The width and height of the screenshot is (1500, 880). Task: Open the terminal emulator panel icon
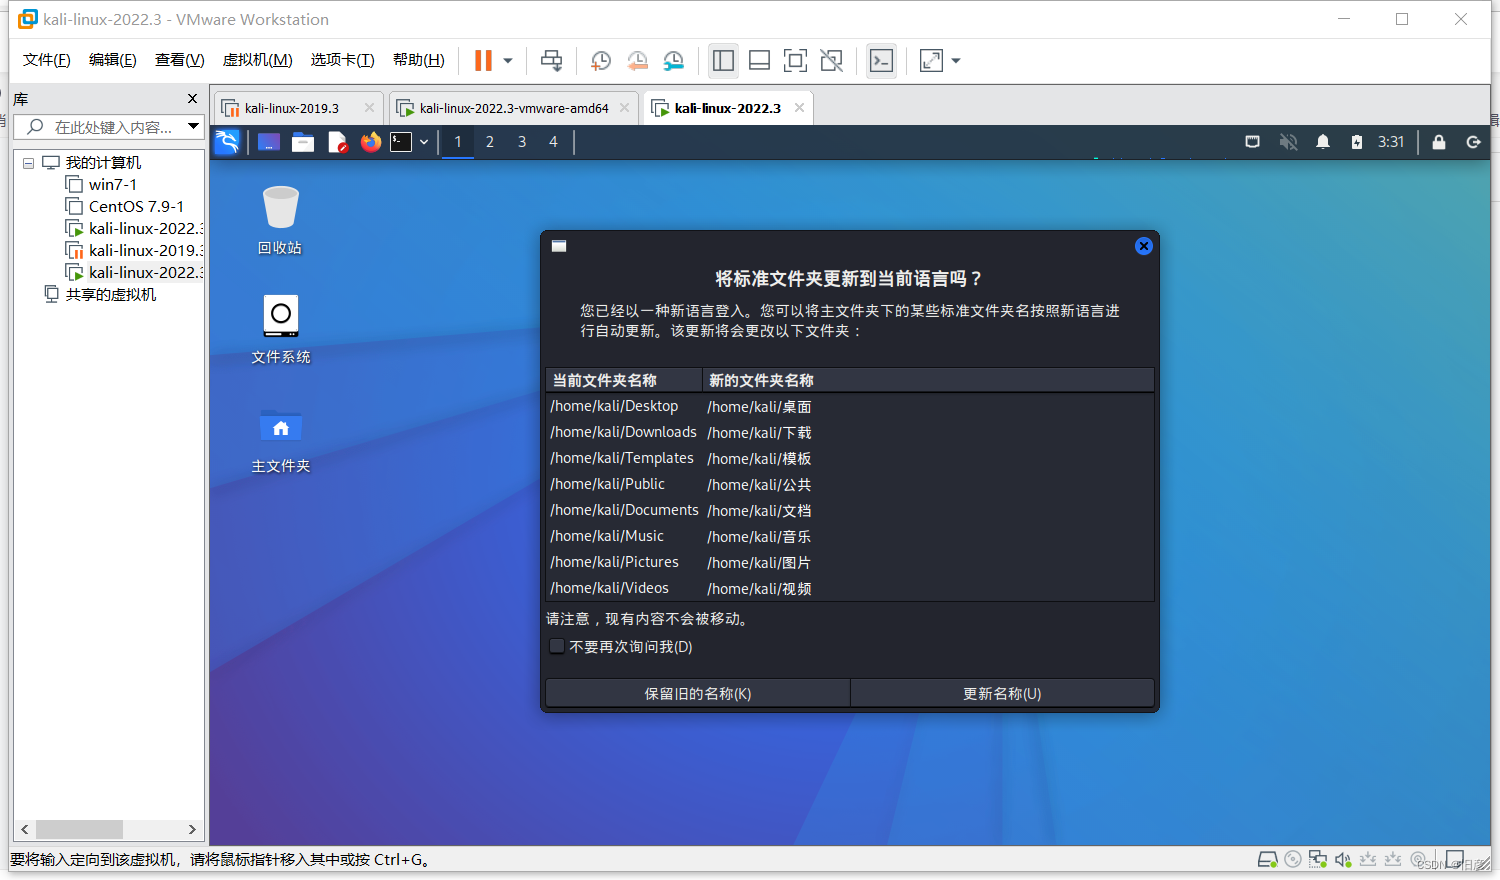pyautogui.click(x=401, y=142)
